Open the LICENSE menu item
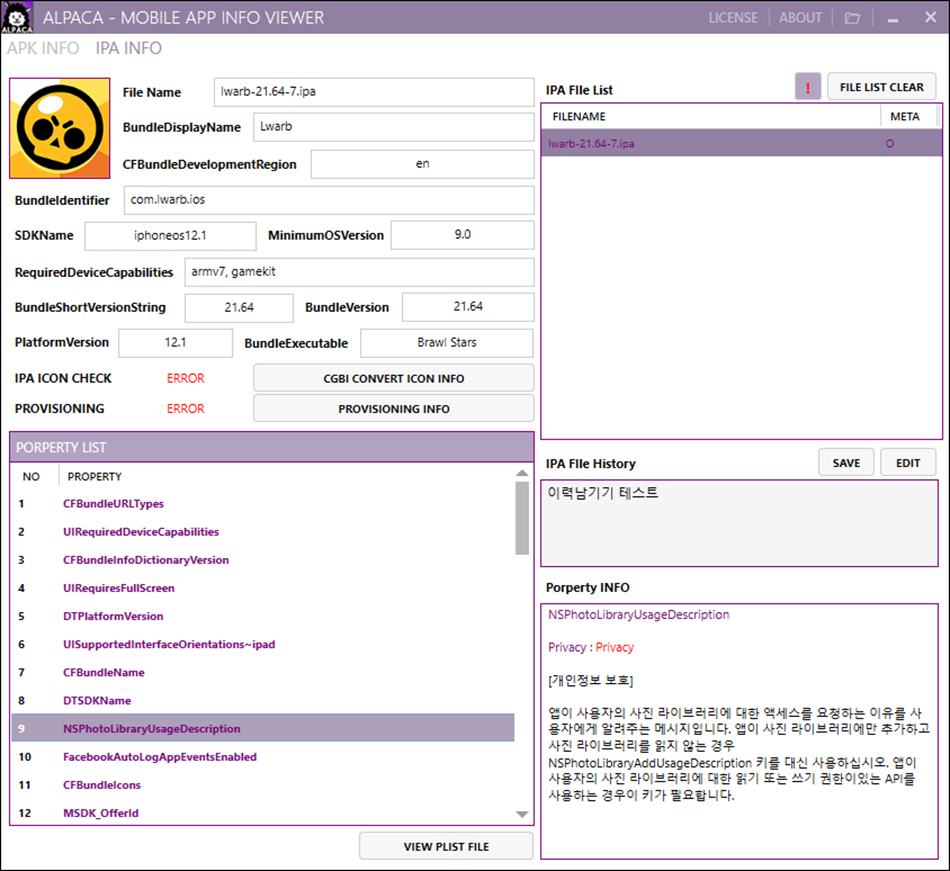 pyautogui.click(x=733, y=18)
